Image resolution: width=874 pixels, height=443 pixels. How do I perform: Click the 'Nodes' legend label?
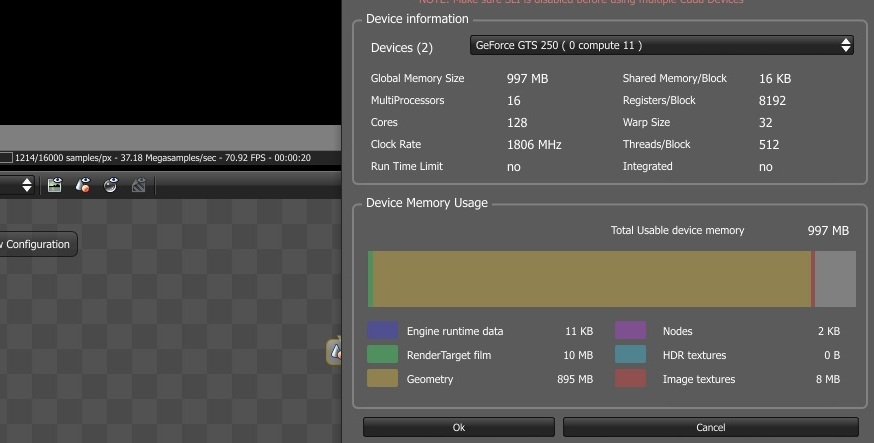pos(677,331)
